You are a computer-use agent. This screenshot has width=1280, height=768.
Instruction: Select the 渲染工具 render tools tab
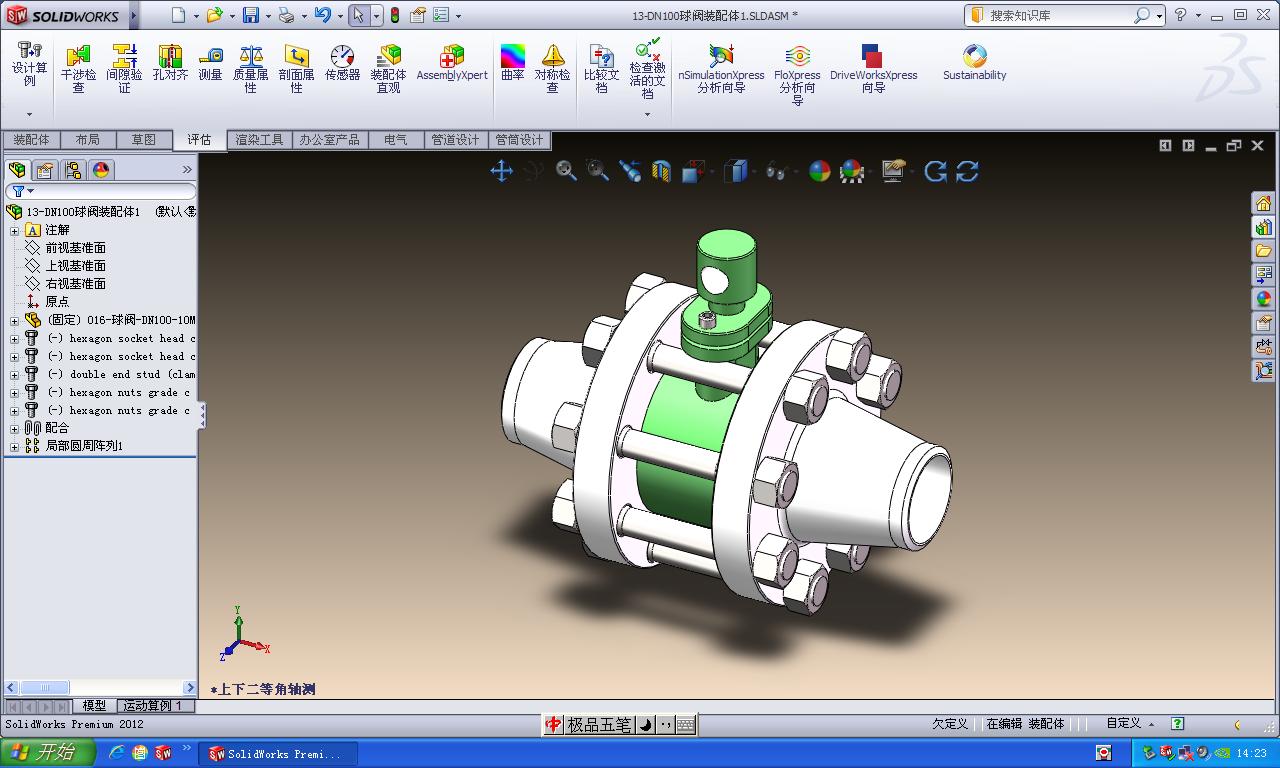259,140
